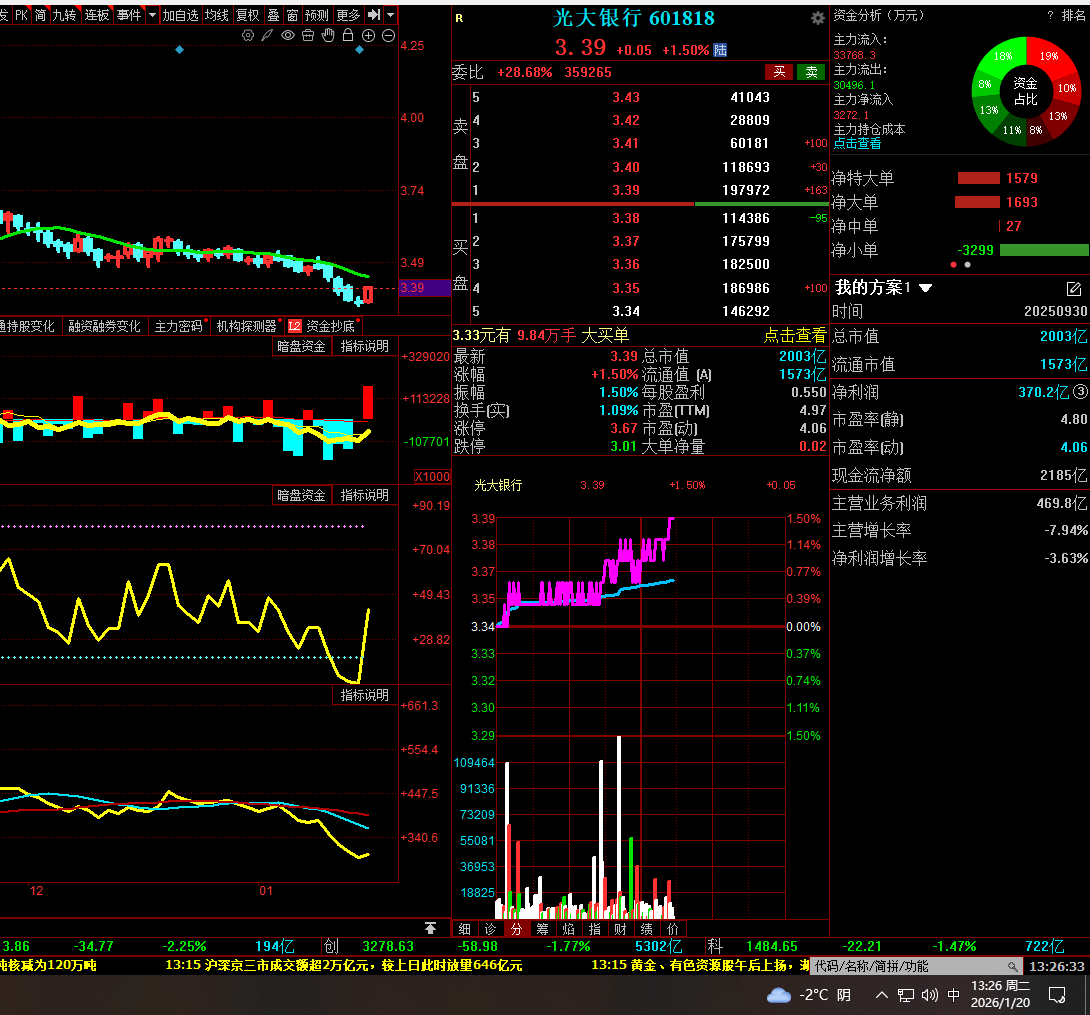Open the 九转 indicator
The width and height of the screenshot is (1090, 1015).
pos(65,15)
